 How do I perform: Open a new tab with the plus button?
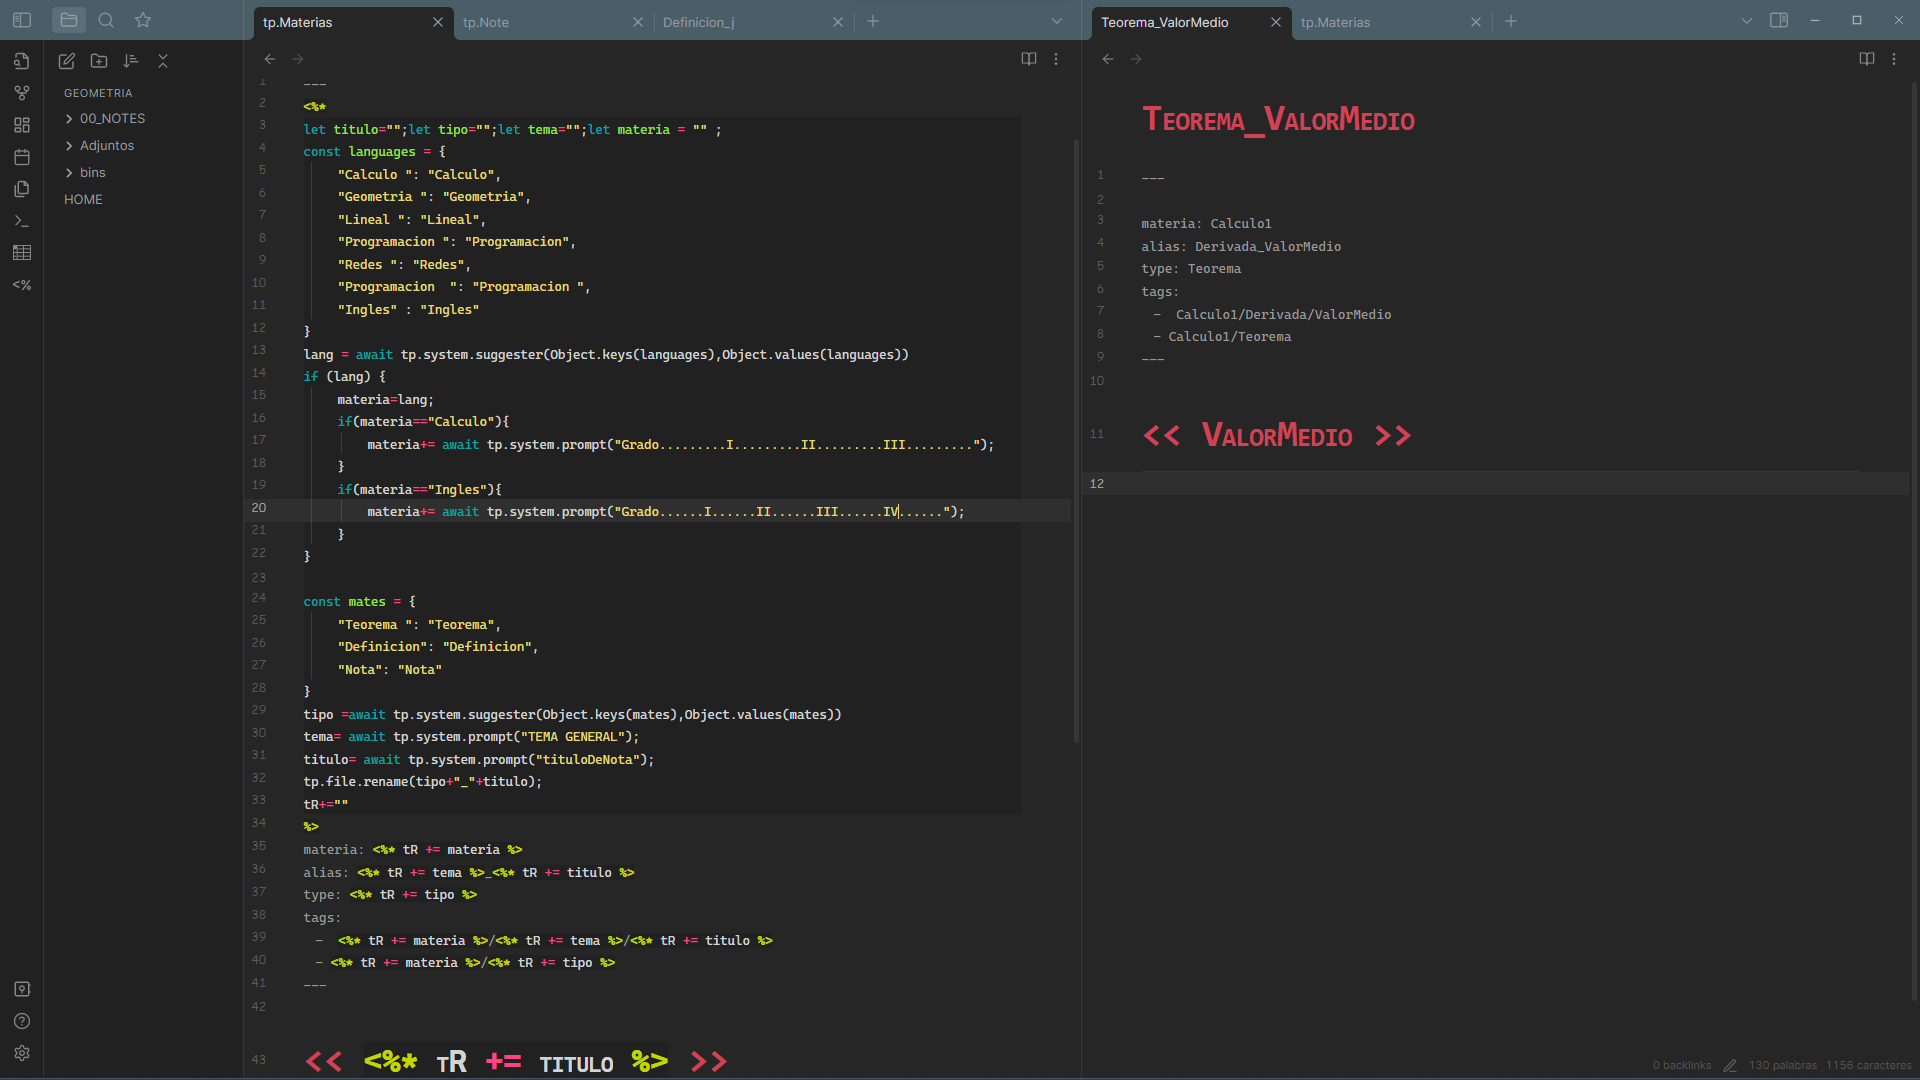[874, 20]
